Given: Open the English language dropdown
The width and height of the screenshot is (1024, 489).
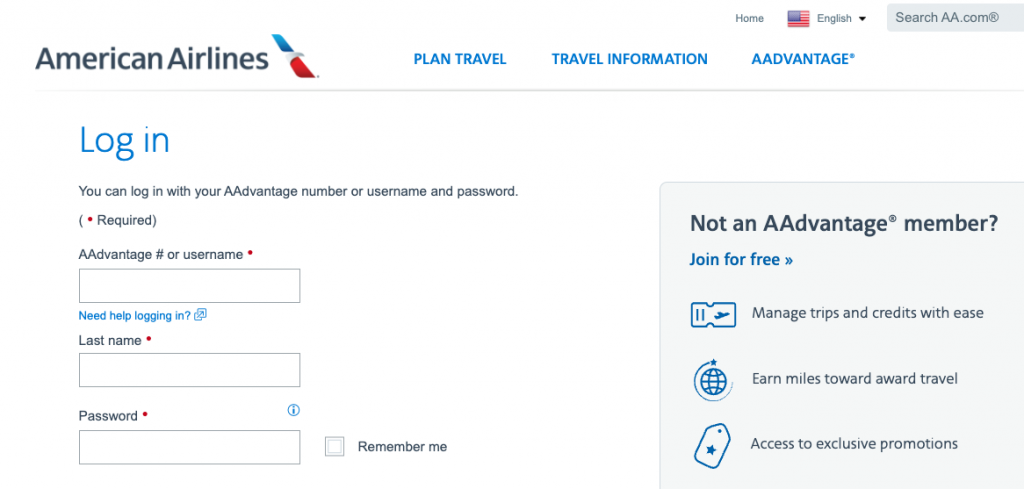Looking at the screenshot, I should pos(841,18).
